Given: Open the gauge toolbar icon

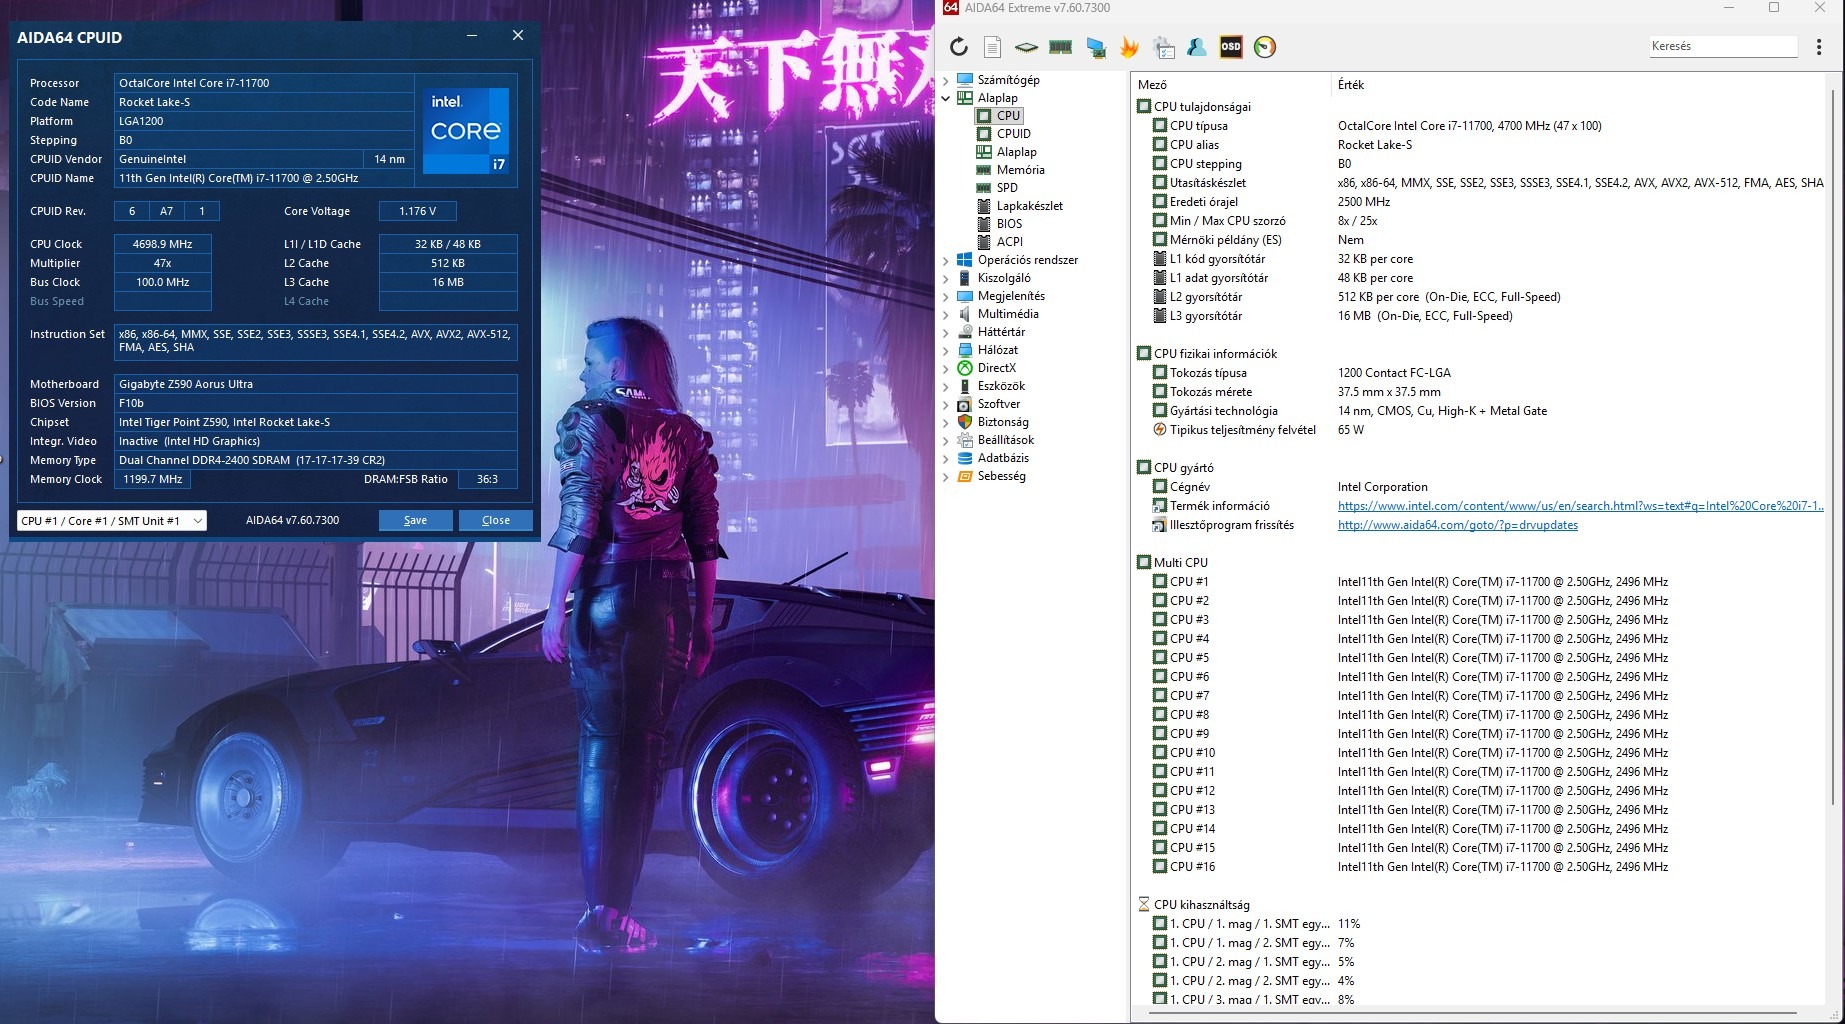Looking at the screenshot, I should click(x=1265, y=47).
